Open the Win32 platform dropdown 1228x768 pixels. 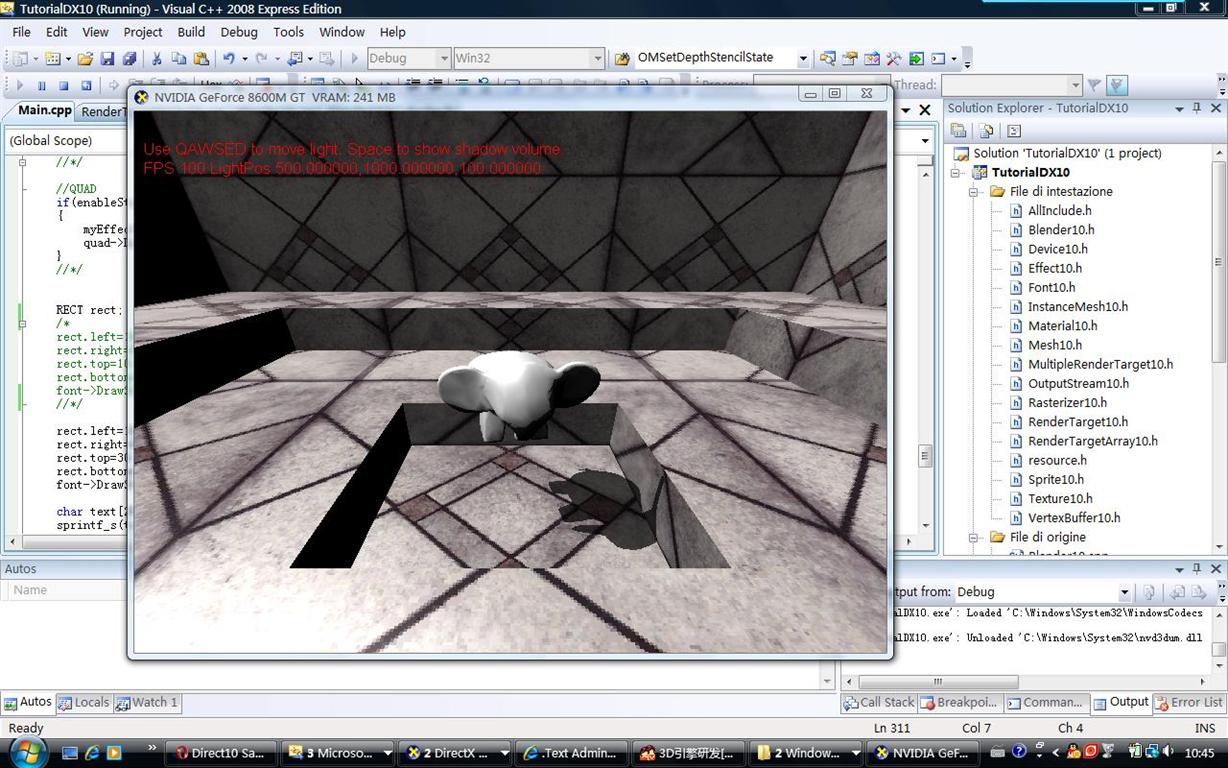(597, 58)
